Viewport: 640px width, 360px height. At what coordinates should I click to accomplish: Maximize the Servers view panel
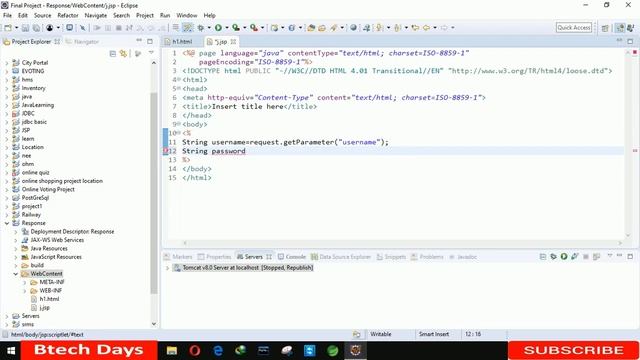point(630,256)
